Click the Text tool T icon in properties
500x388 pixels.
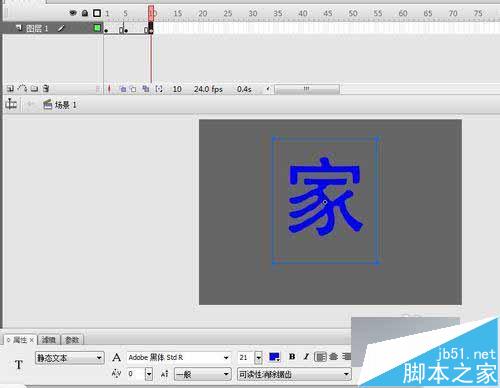point(19,365)
